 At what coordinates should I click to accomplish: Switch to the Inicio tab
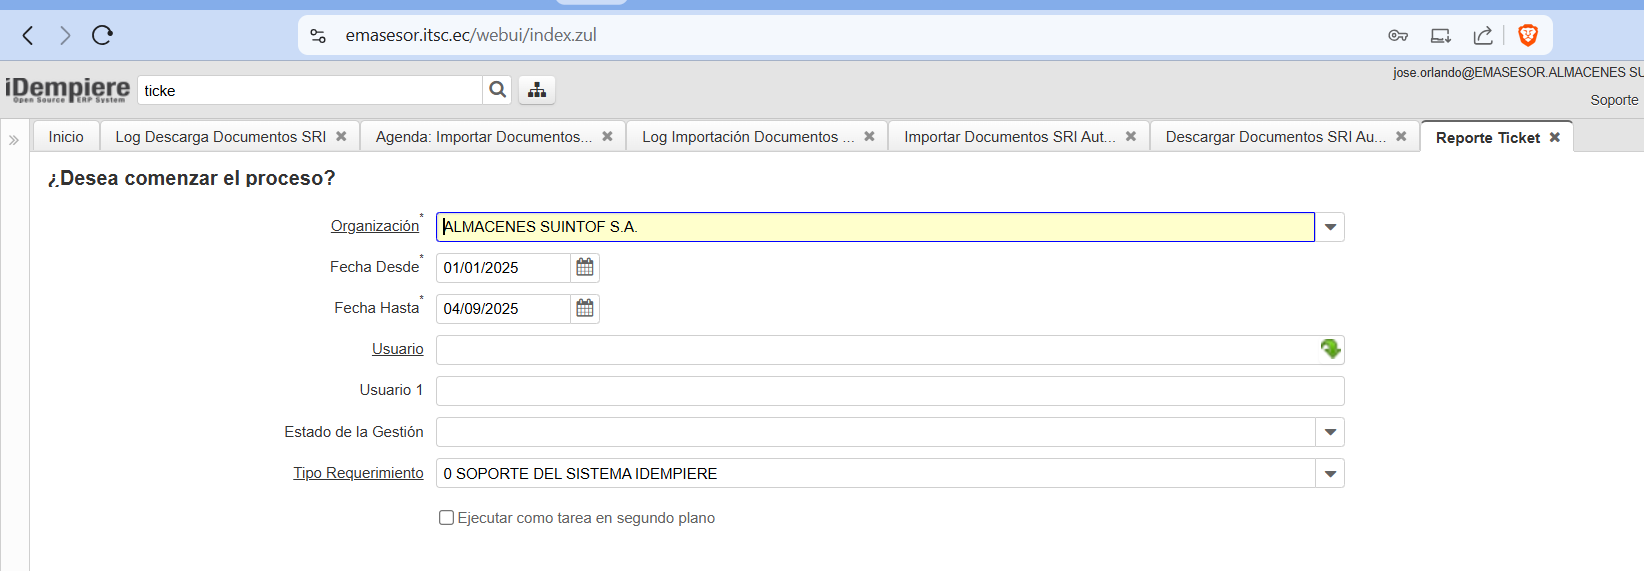pos(66,137)
